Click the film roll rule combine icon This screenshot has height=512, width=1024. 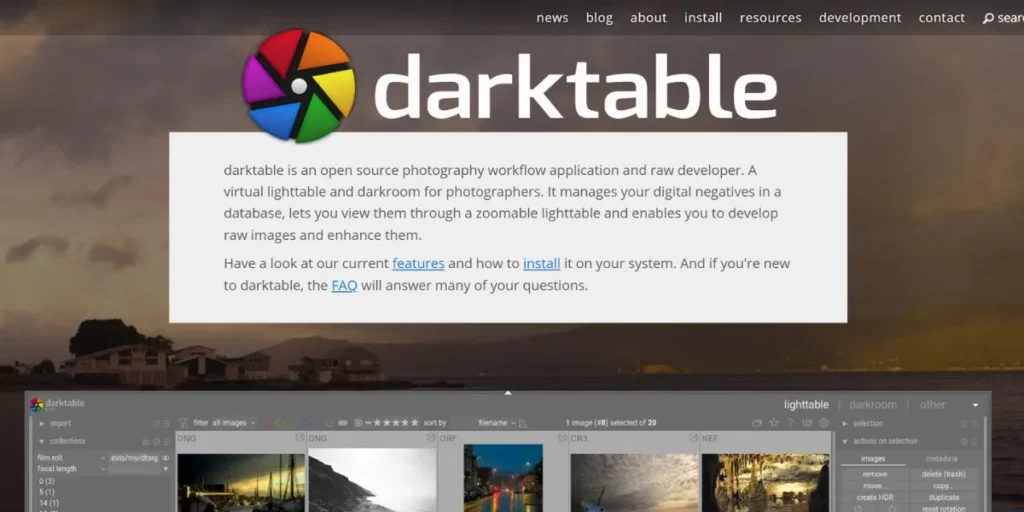pyautogui.click(x=165, y=458)
